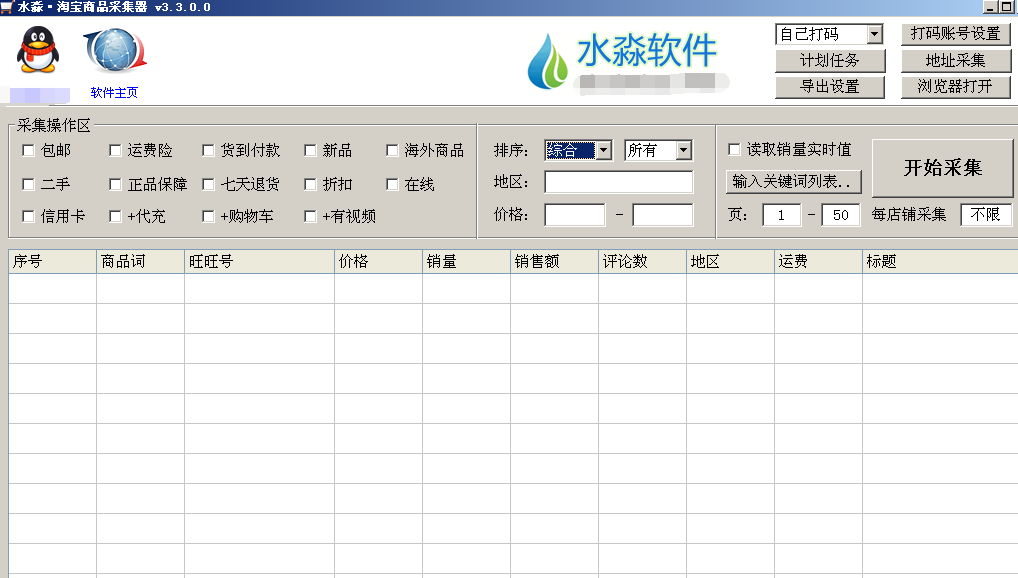Open 输入关键词列表 button
The height and width of the screenshot is (578, 1018).
(x=793, y=182)
